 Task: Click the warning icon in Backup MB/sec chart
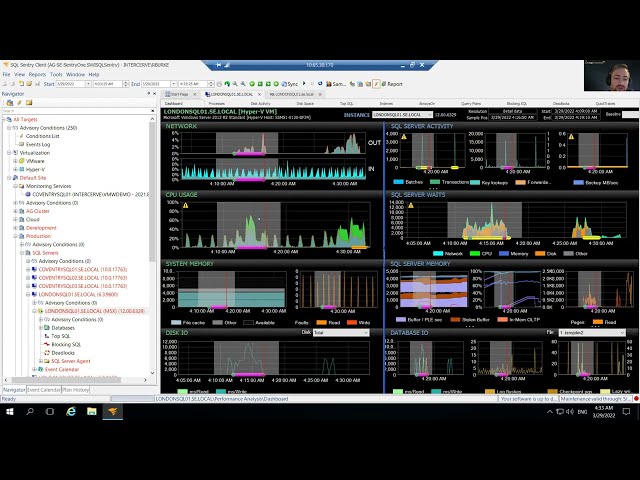571,137
